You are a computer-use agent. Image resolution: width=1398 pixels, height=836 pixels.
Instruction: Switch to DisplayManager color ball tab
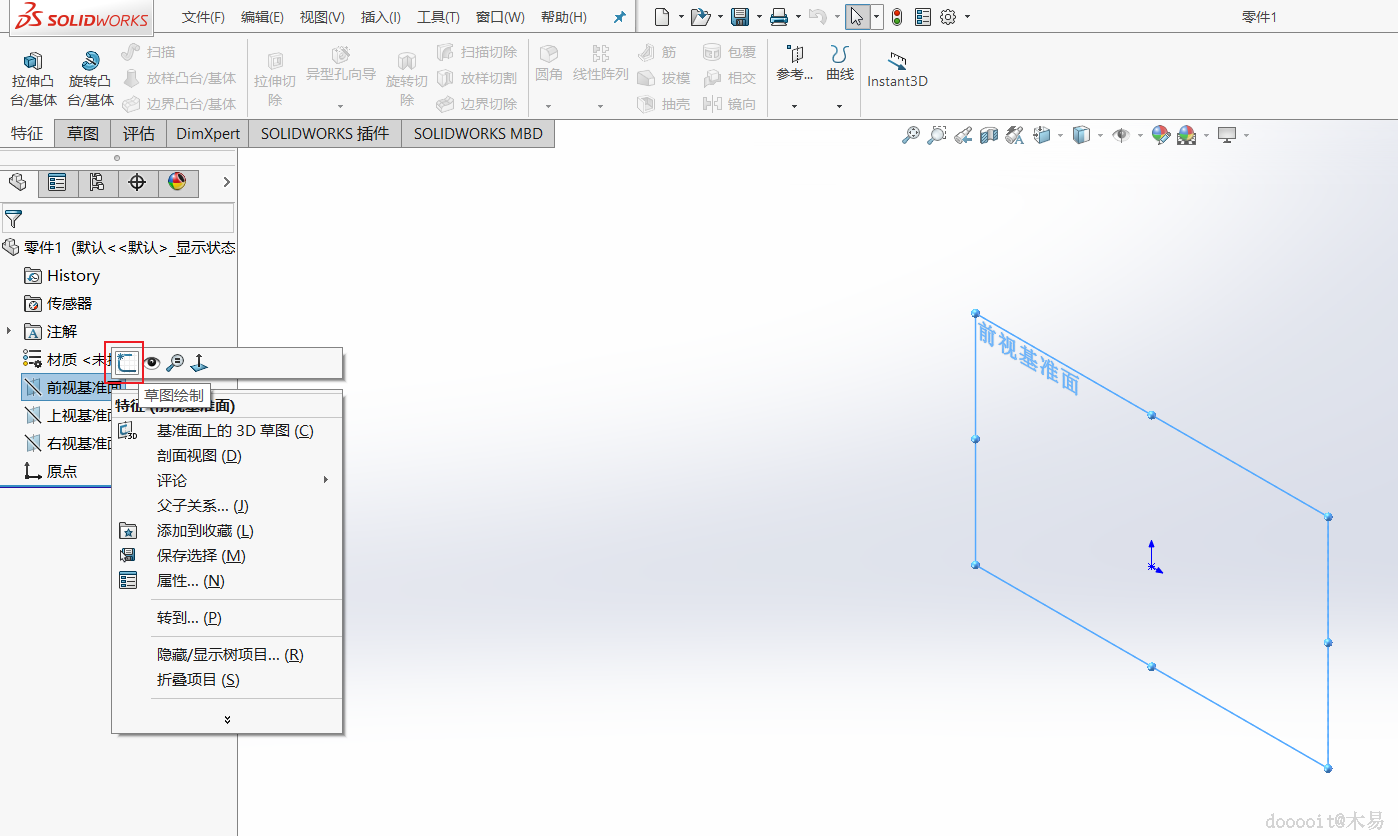(177, 182)
